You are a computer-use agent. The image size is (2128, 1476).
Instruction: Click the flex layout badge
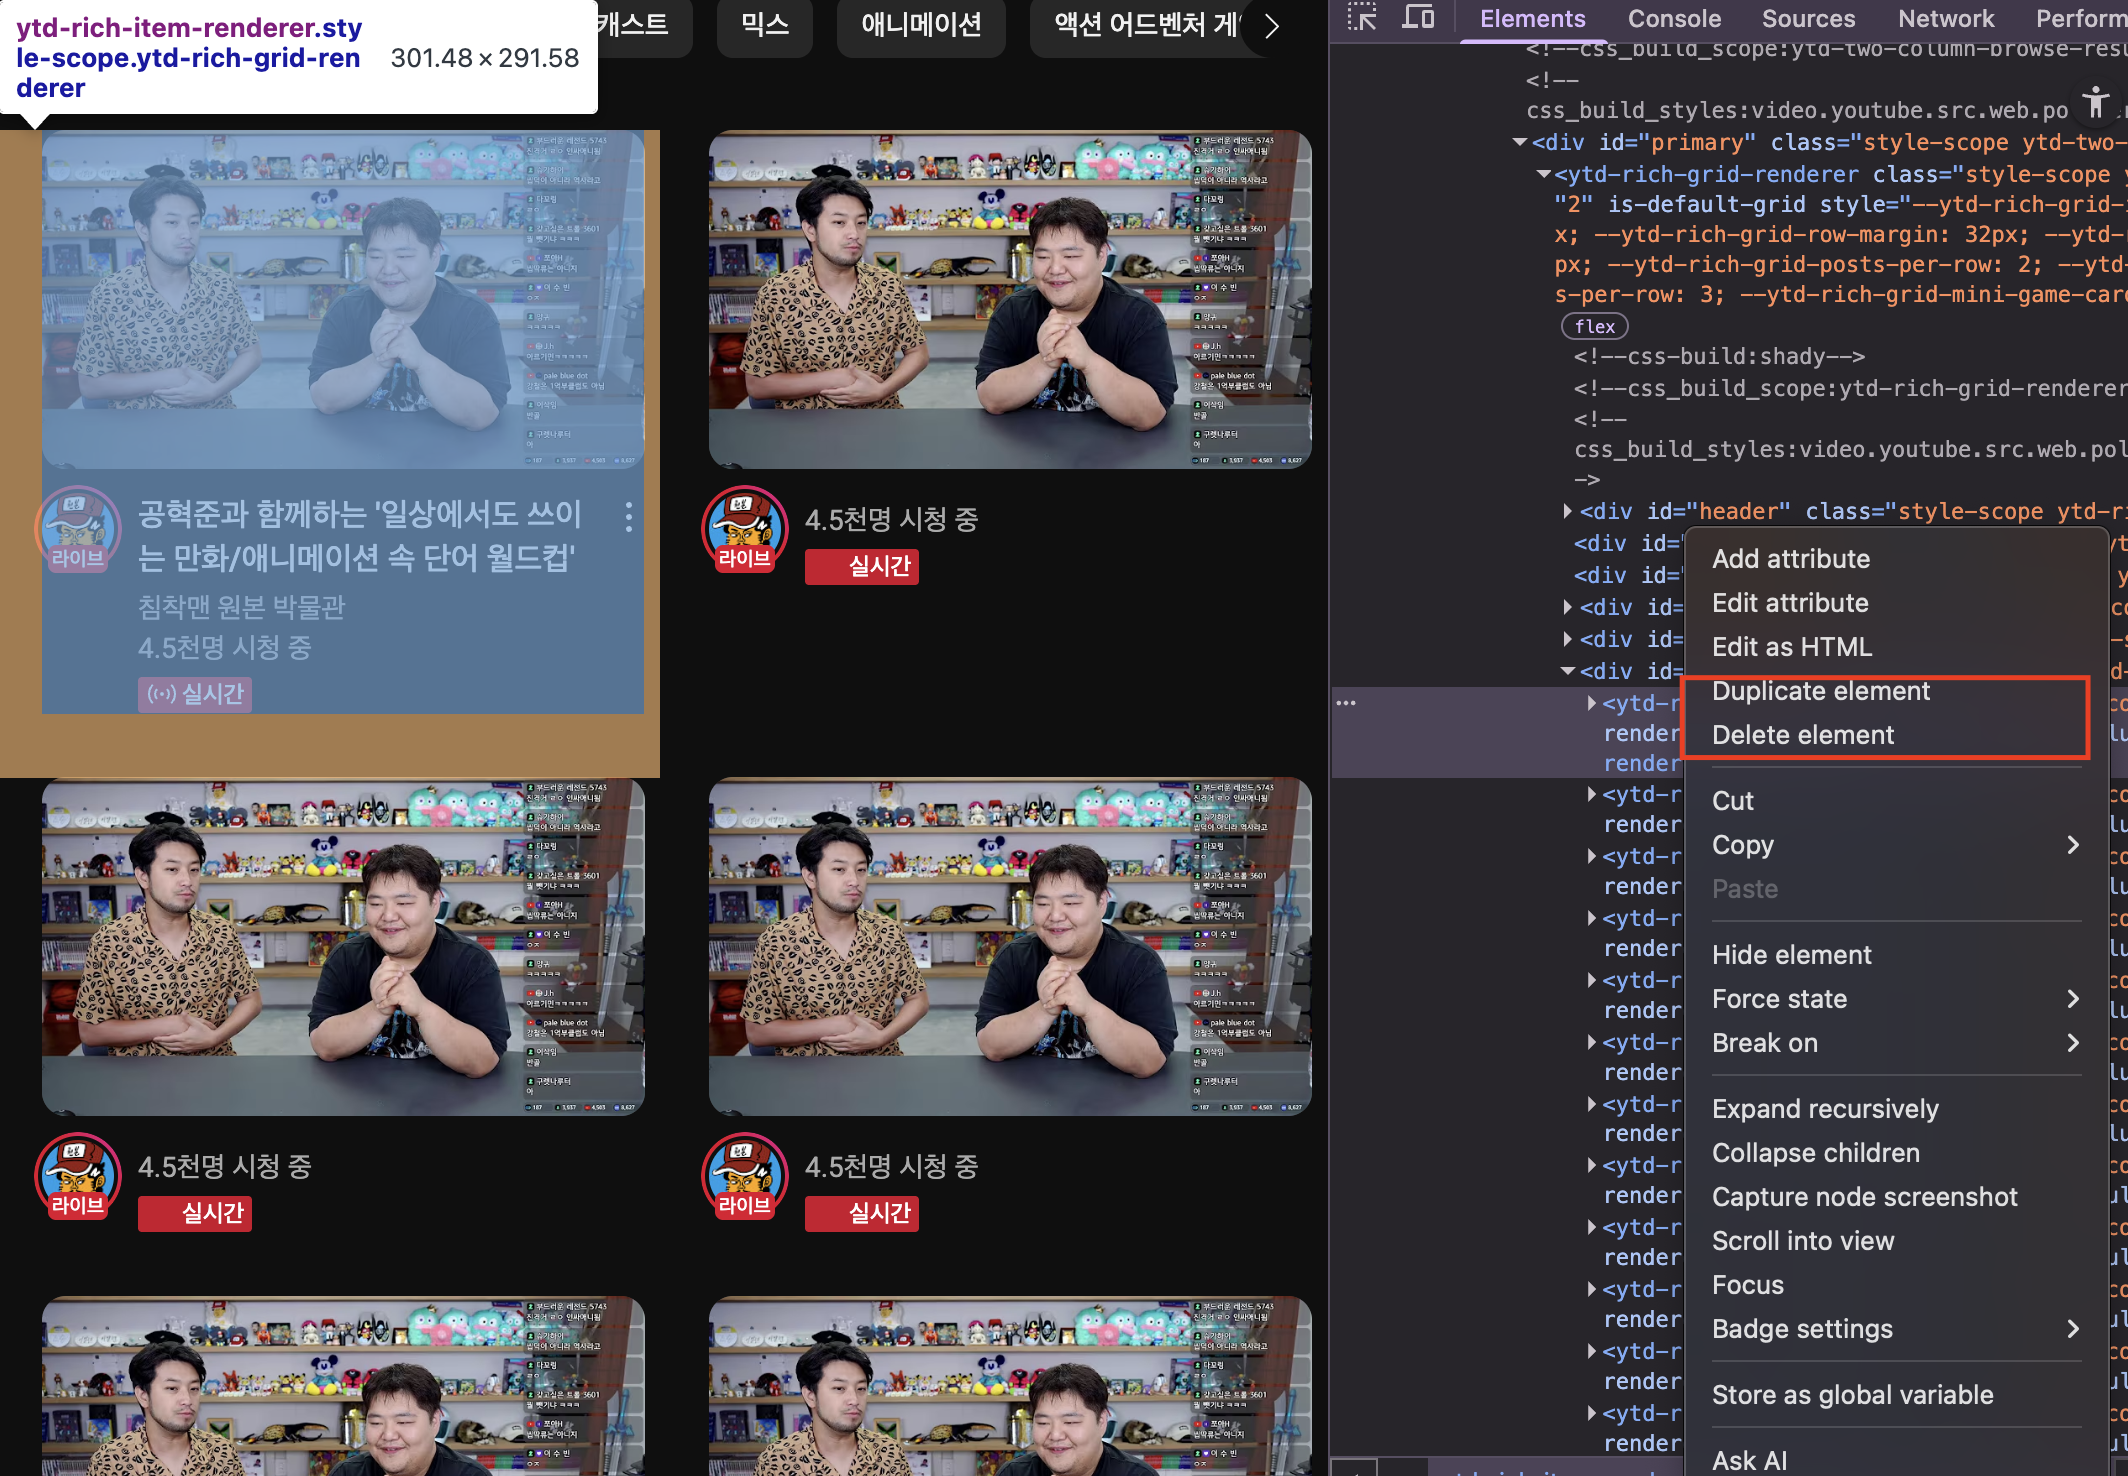click(1594, 327)
